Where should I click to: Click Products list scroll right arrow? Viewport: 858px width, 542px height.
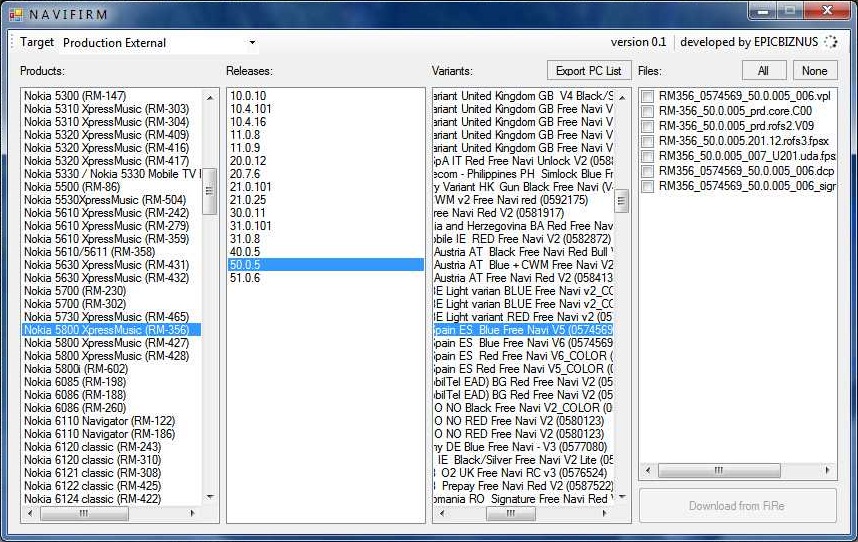click(x=193, y=514)
